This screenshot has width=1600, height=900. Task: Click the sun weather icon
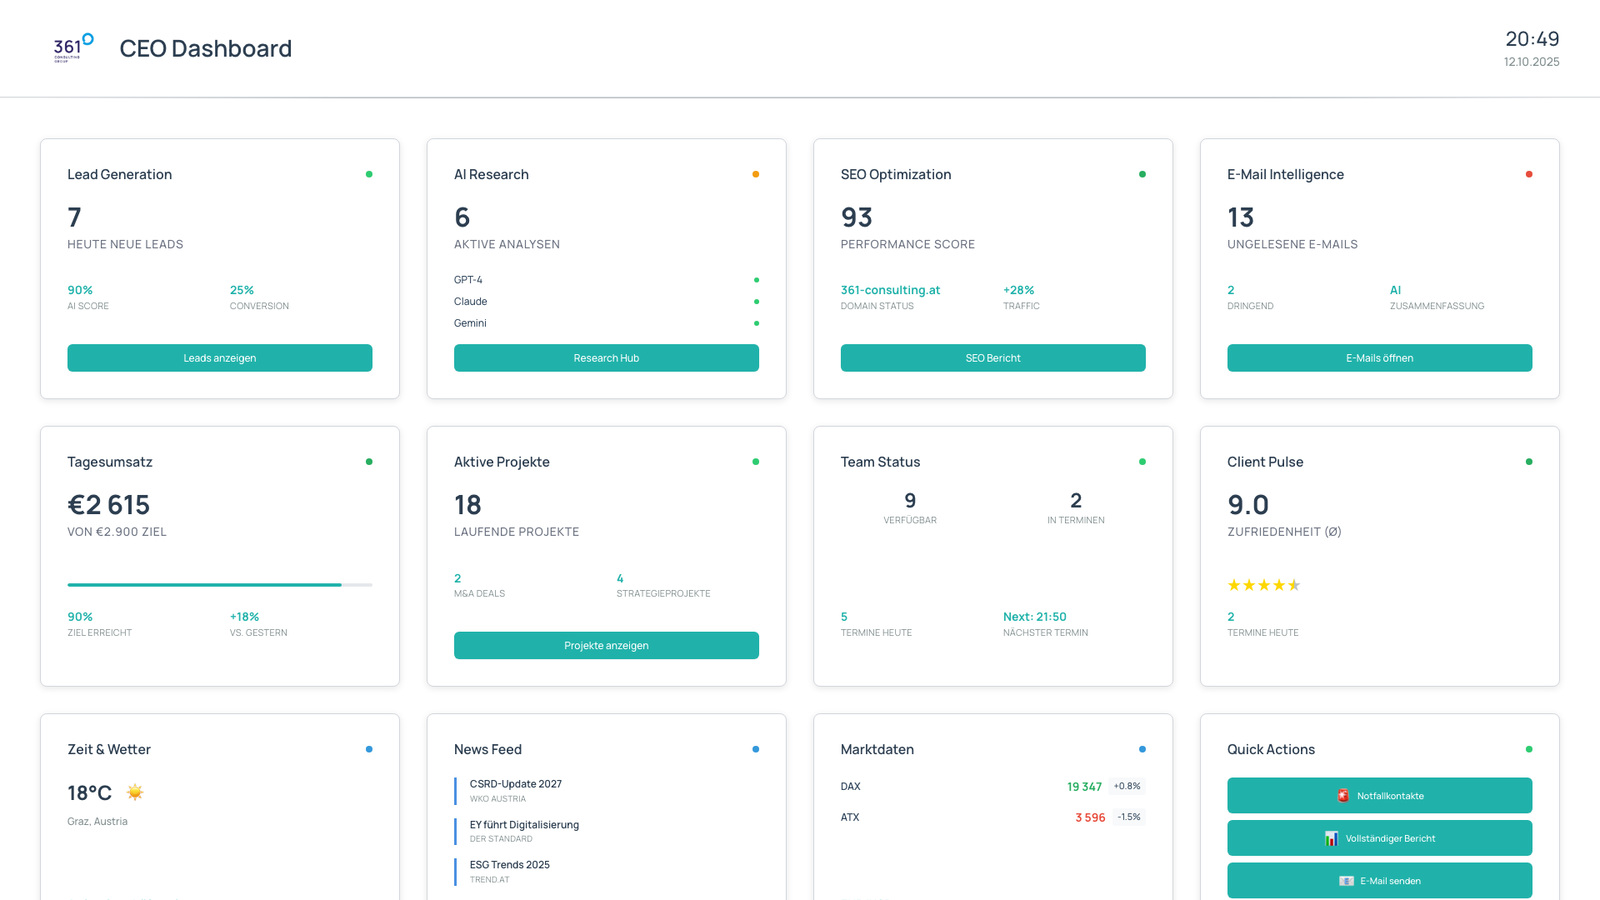point(135,792)
